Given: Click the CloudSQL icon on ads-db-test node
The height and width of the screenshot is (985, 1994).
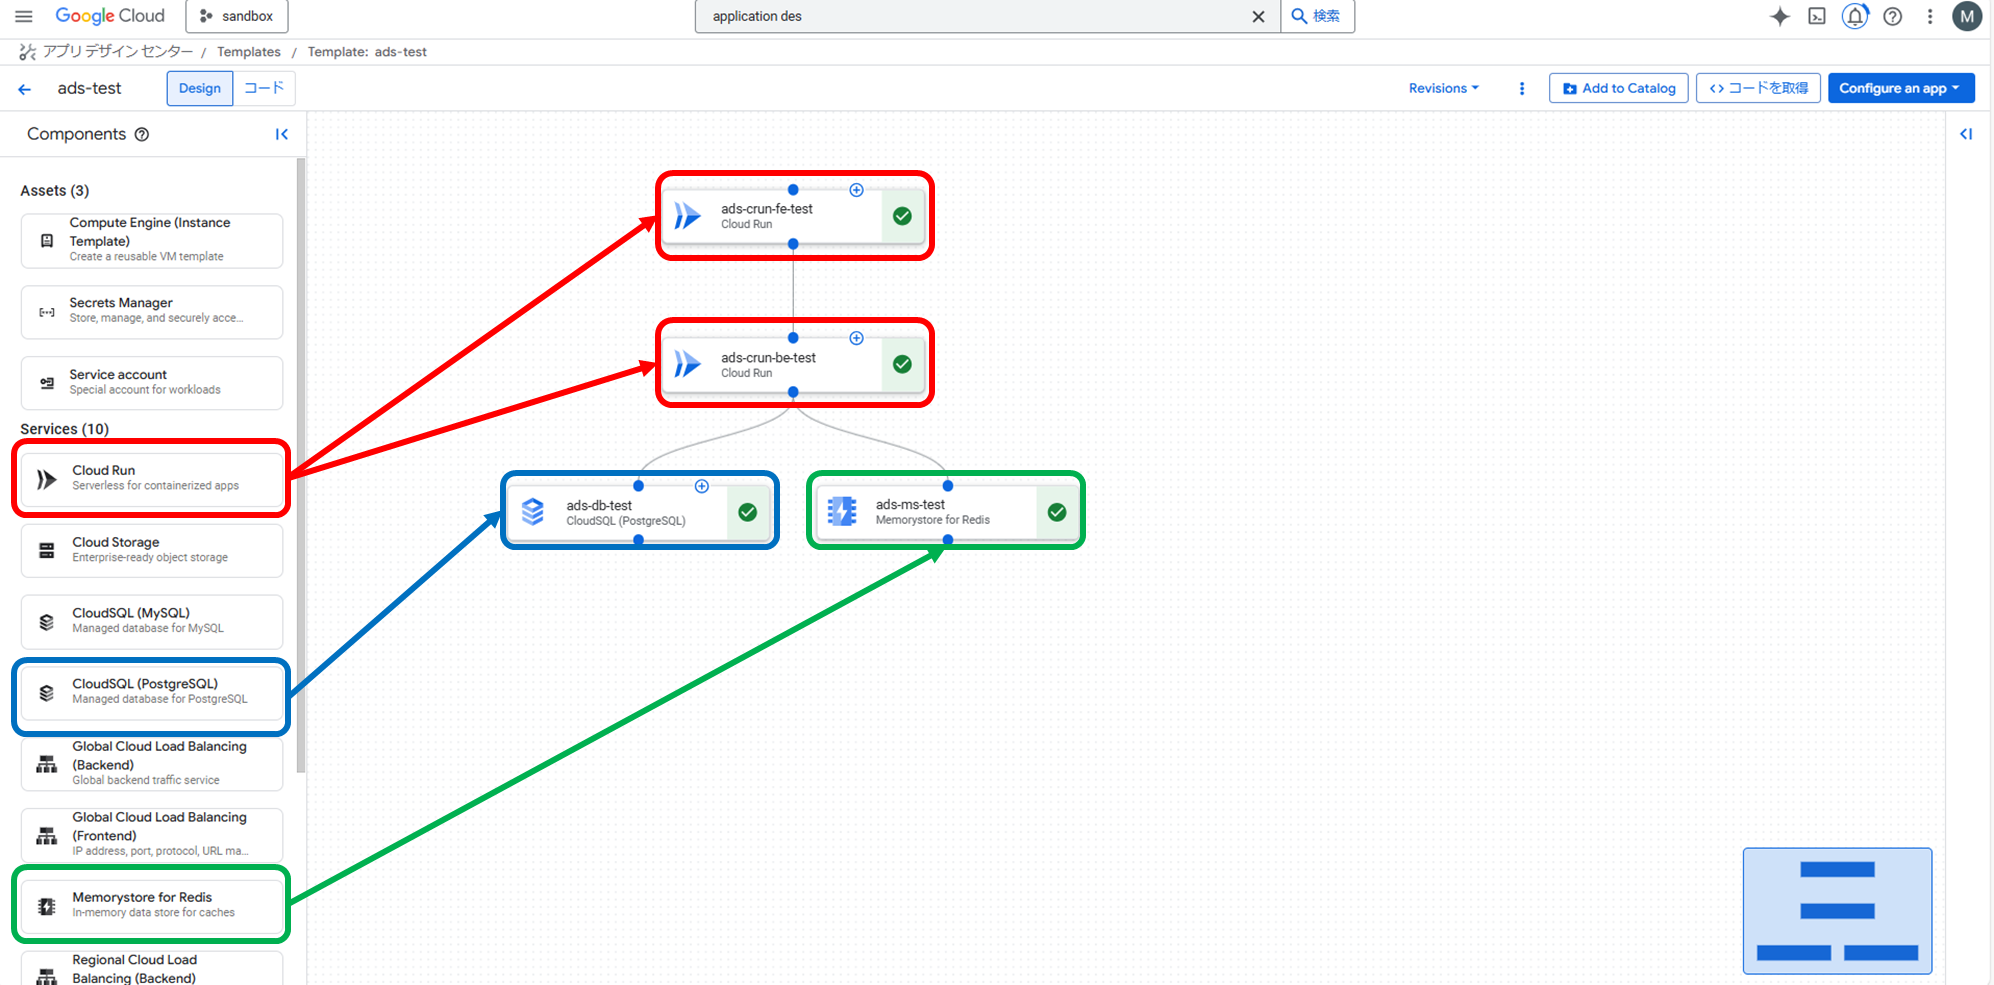Looking at the screenshot, I should tap(533, 512).
